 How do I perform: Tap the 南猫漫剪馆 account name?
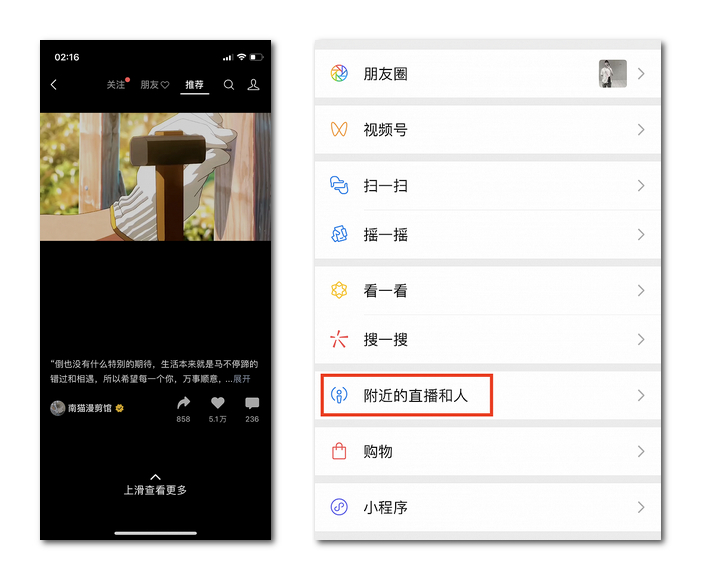pyautogui.click(x=90, y=408)
